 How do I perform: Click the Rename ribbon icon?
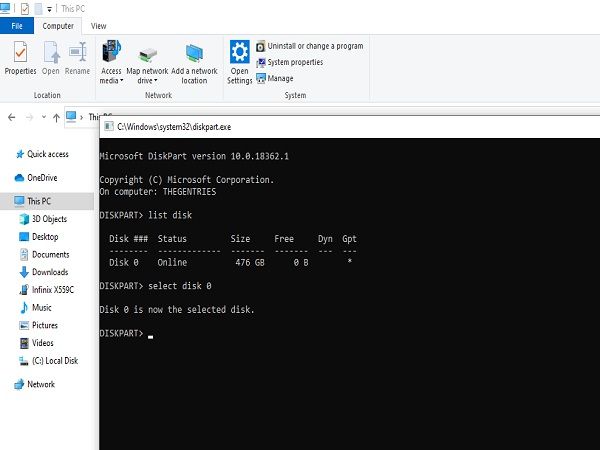pyautogui.click(x=77, y=58)
